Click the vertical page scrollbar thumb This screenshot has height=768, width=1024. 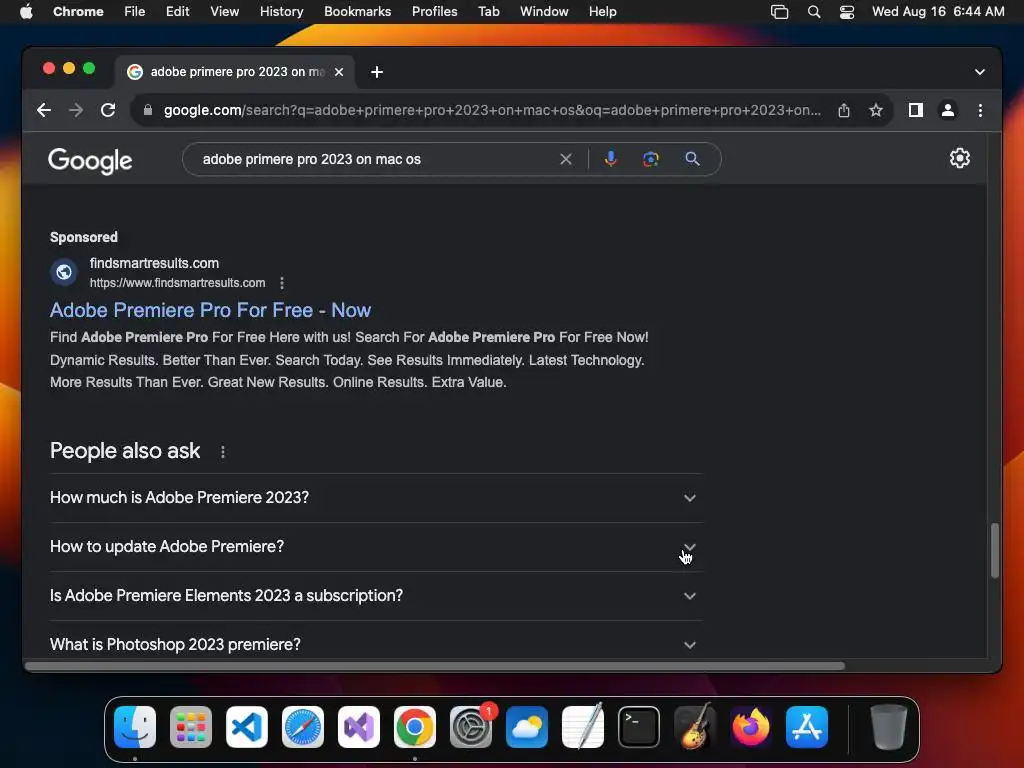995,550
